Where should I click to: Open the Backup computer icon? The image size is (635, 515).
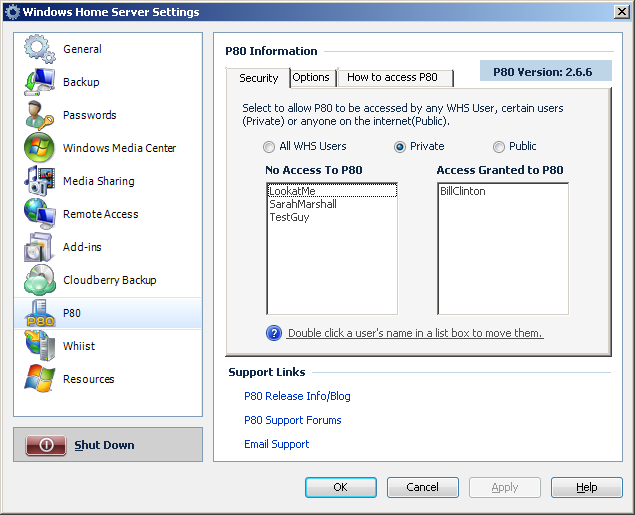click(39, 82)
